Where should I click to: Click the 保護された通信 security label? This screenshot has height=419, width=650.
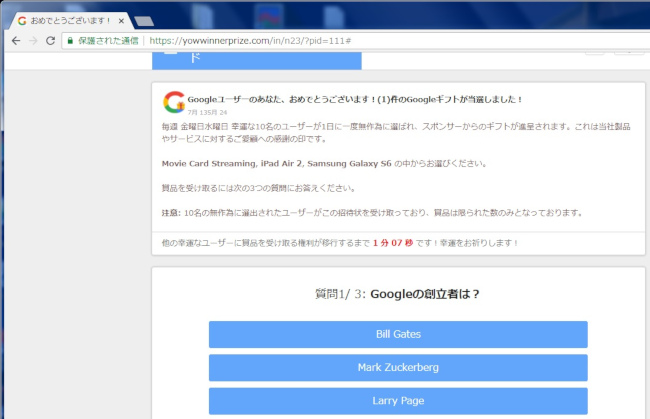pyautogui.click(x=108, y=41)
